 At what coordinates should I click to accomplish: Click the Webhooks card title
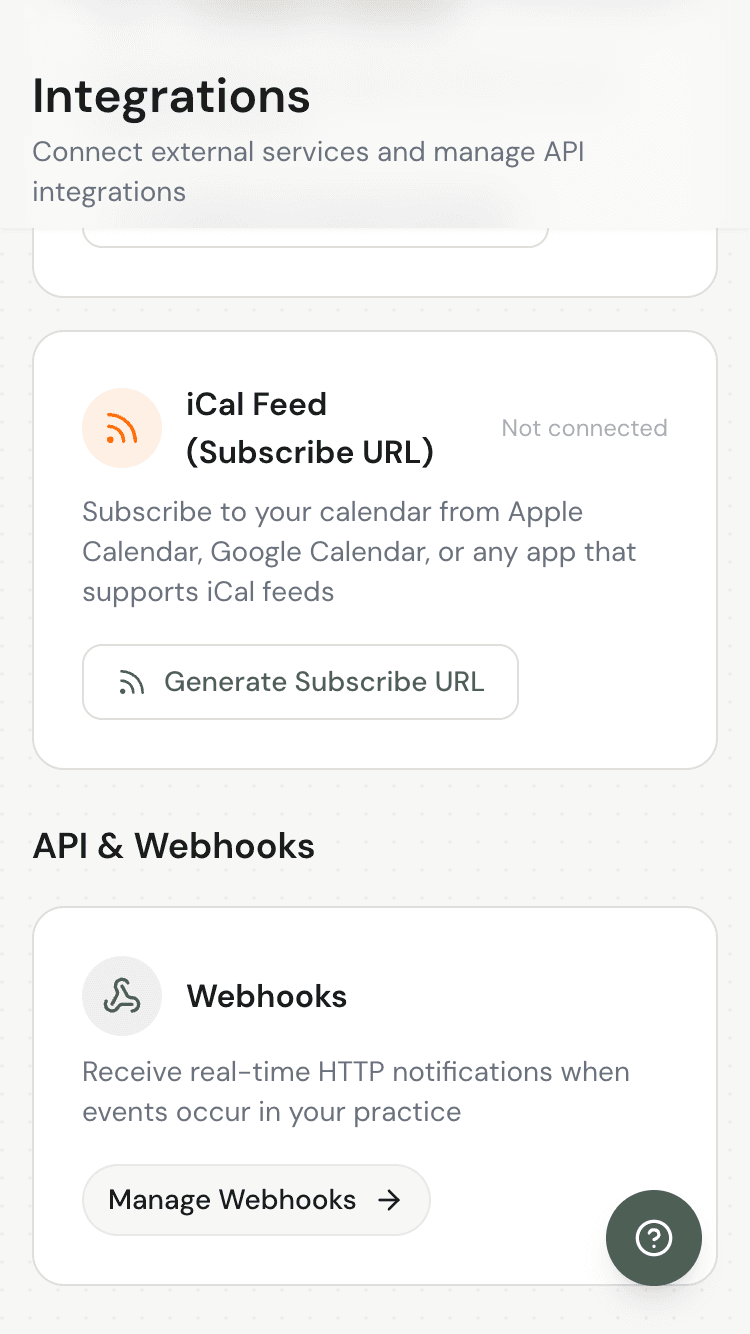266,996
